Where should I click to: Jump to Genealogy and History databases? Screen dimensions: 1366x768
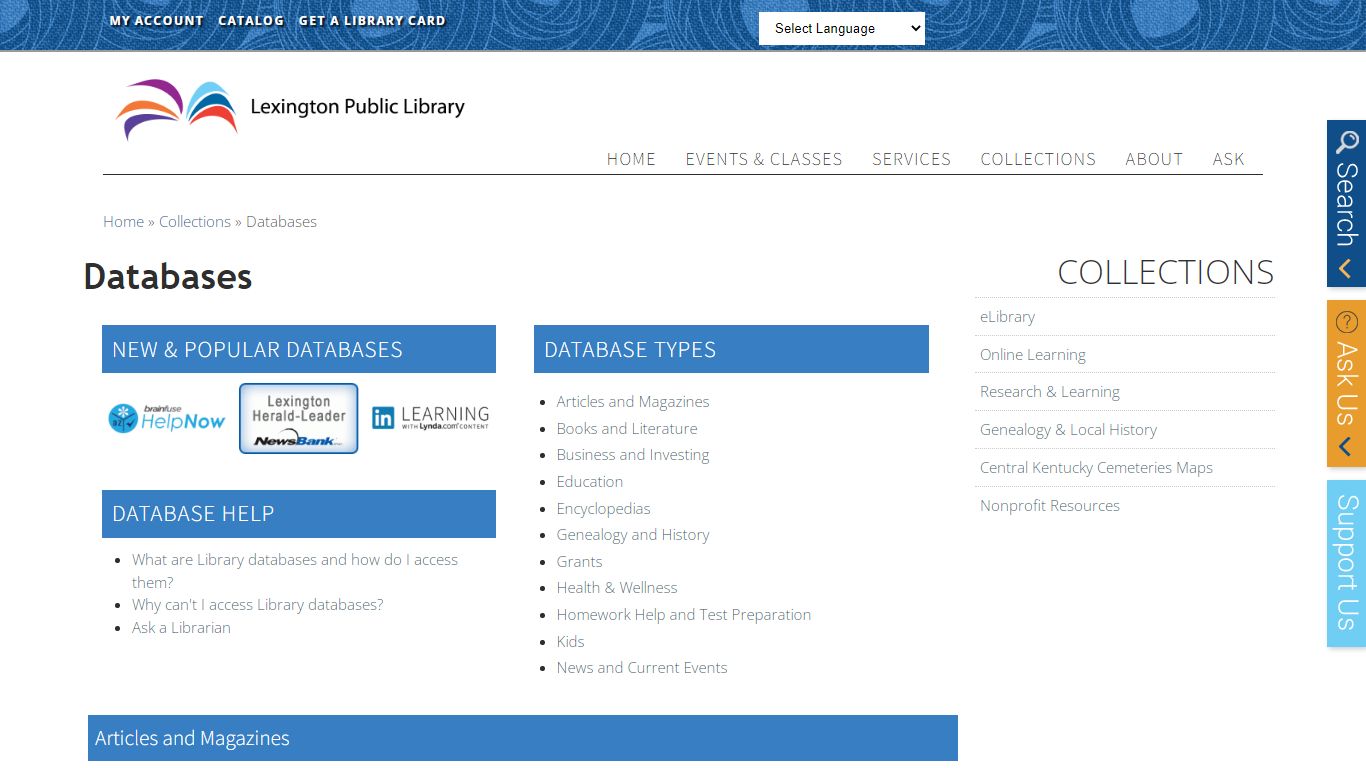[x=633, y=535]
